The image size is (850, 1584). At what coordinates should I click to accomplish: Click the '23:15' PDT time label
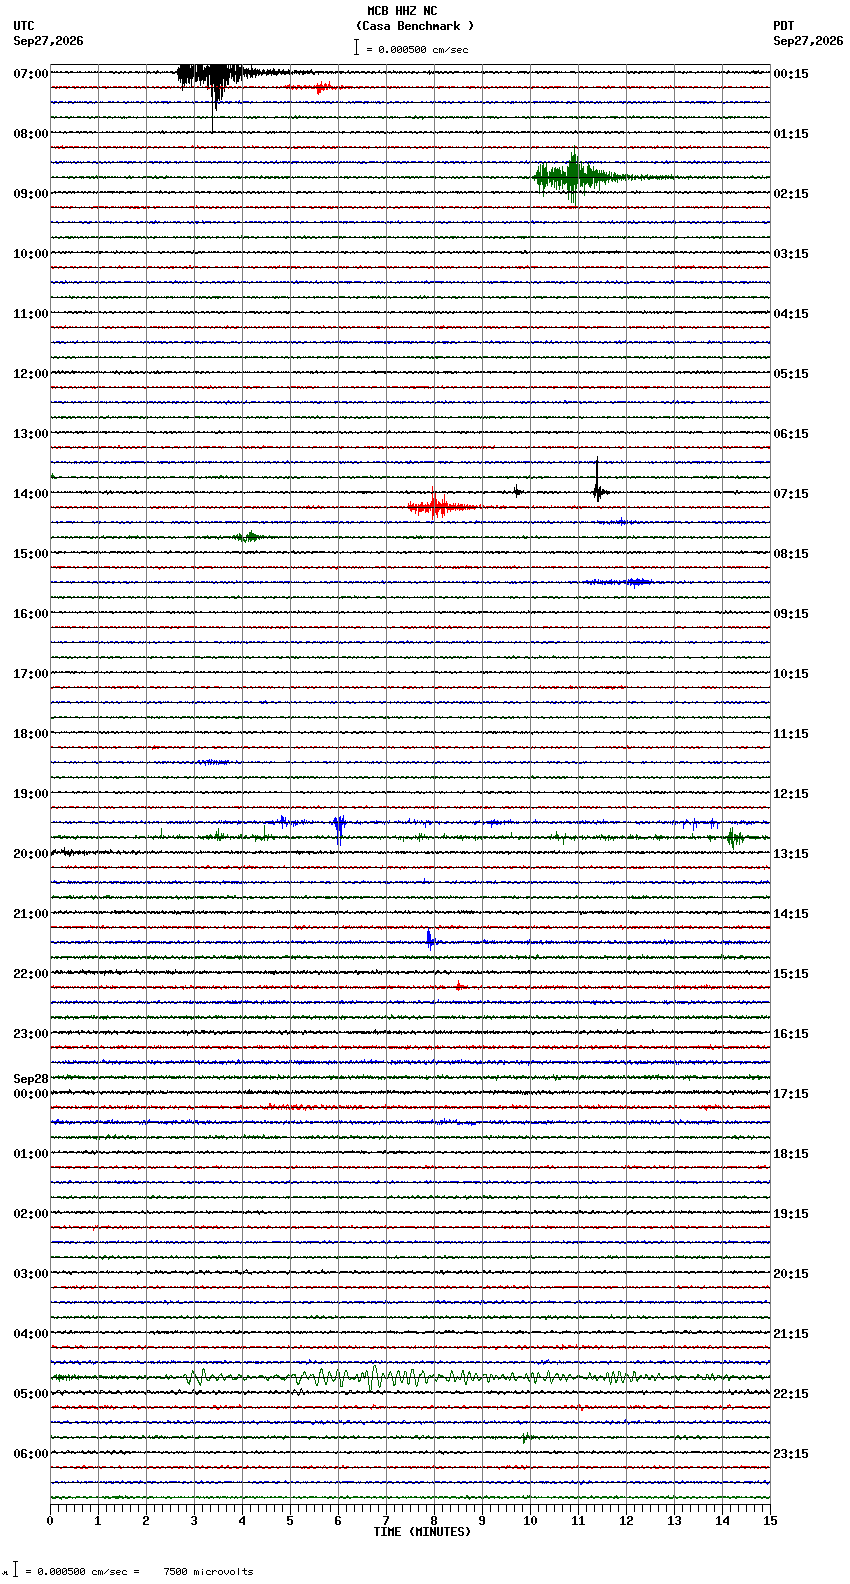[791, 1454]
